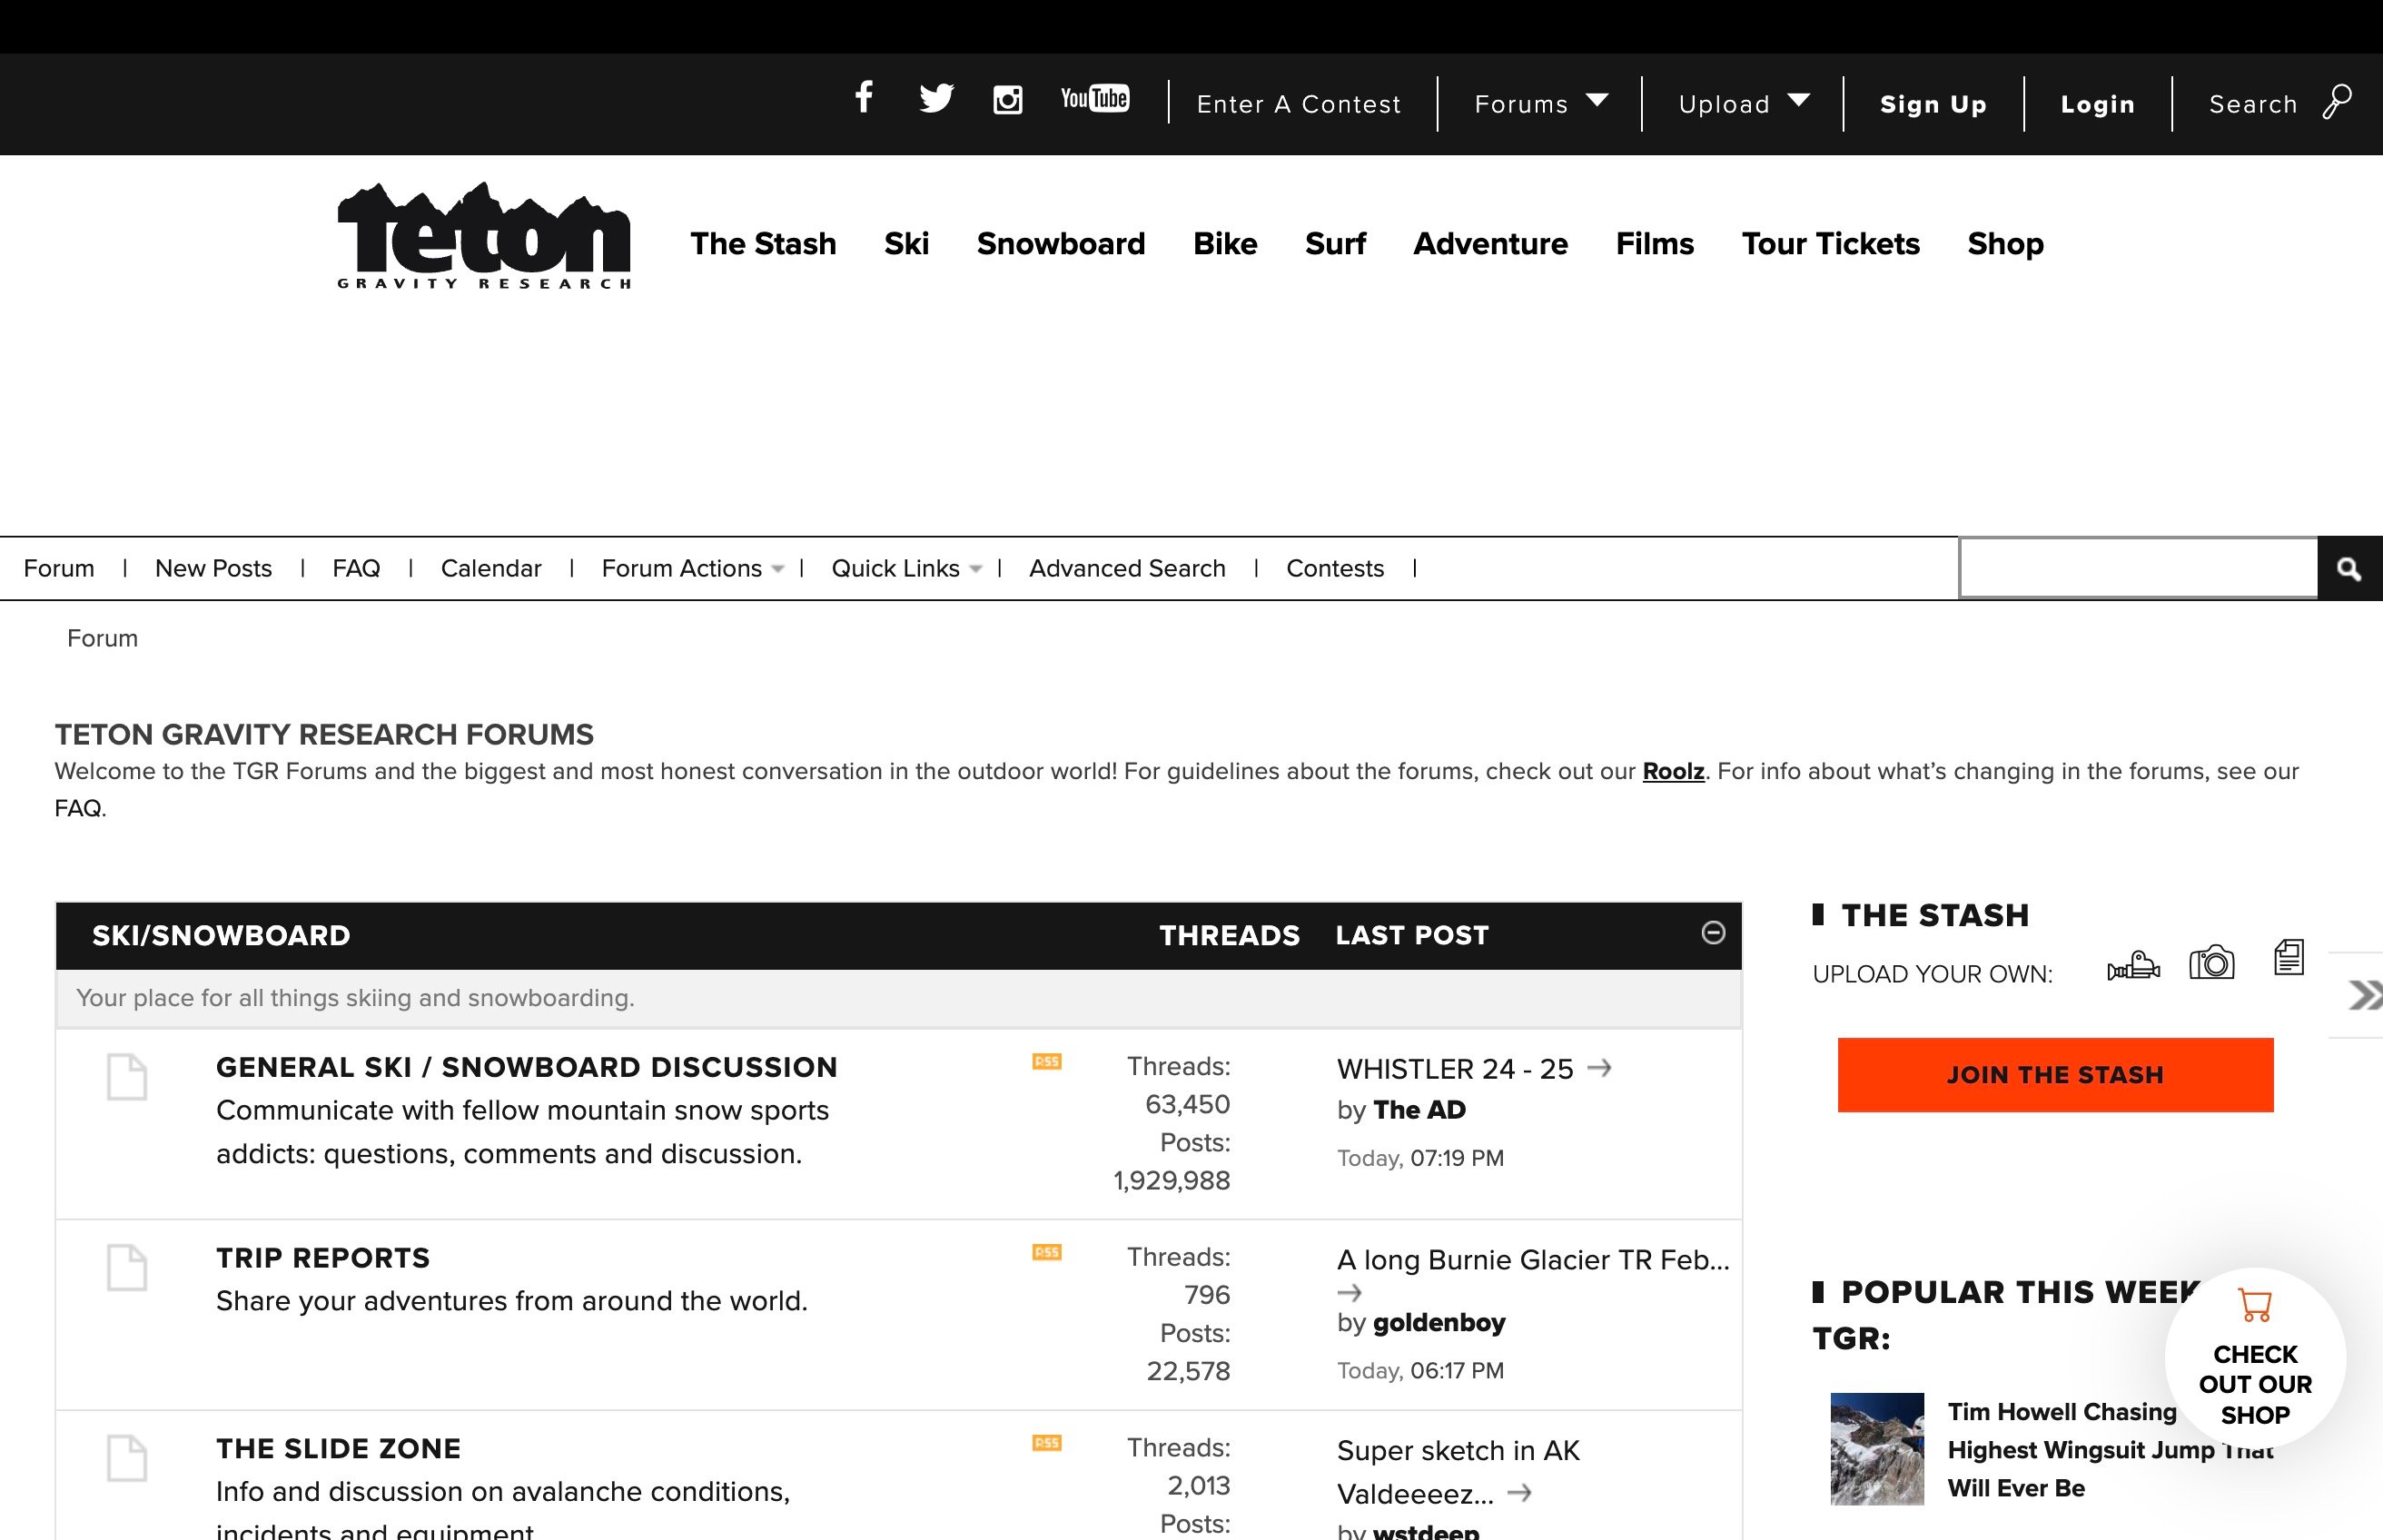Open Super sketch in AK Valdeeeez thread
Viewport: 2383px width, 1540px height.
[1458, 1472]
